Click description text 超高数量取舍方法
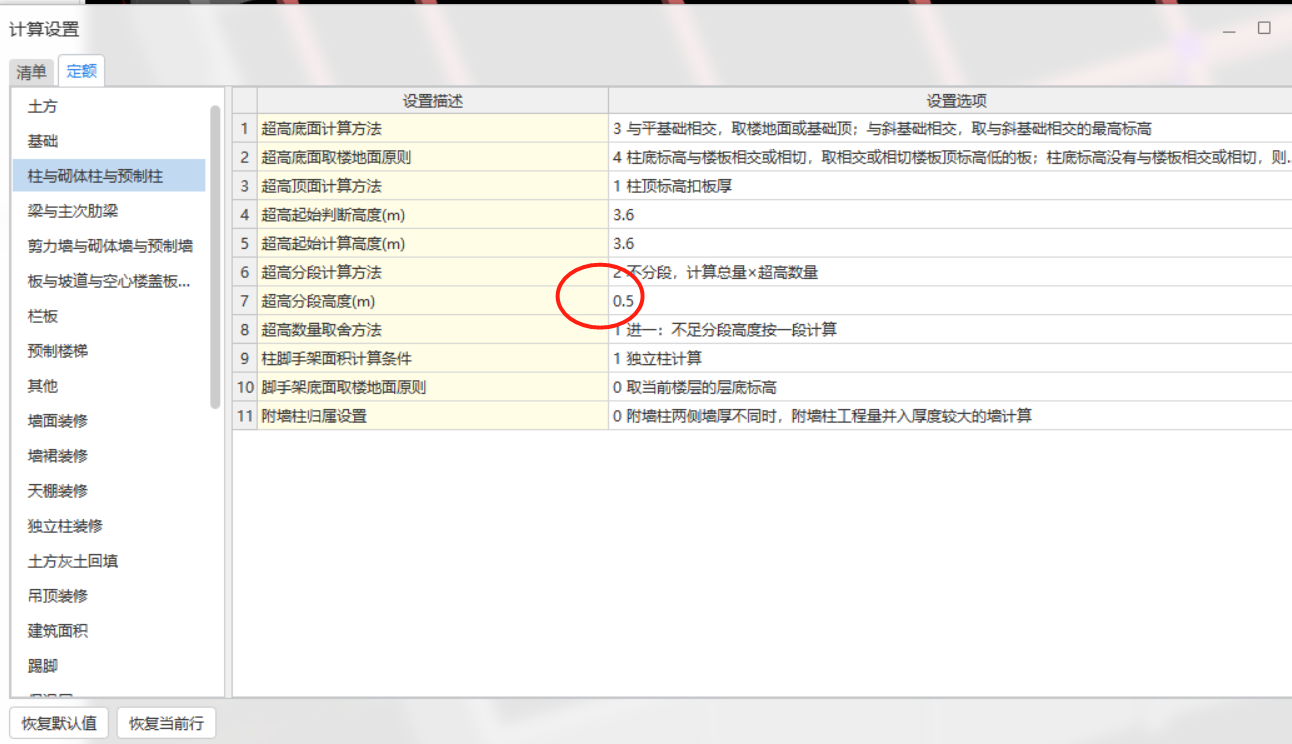Screen dimensions: 1292x744 [321, 330]
